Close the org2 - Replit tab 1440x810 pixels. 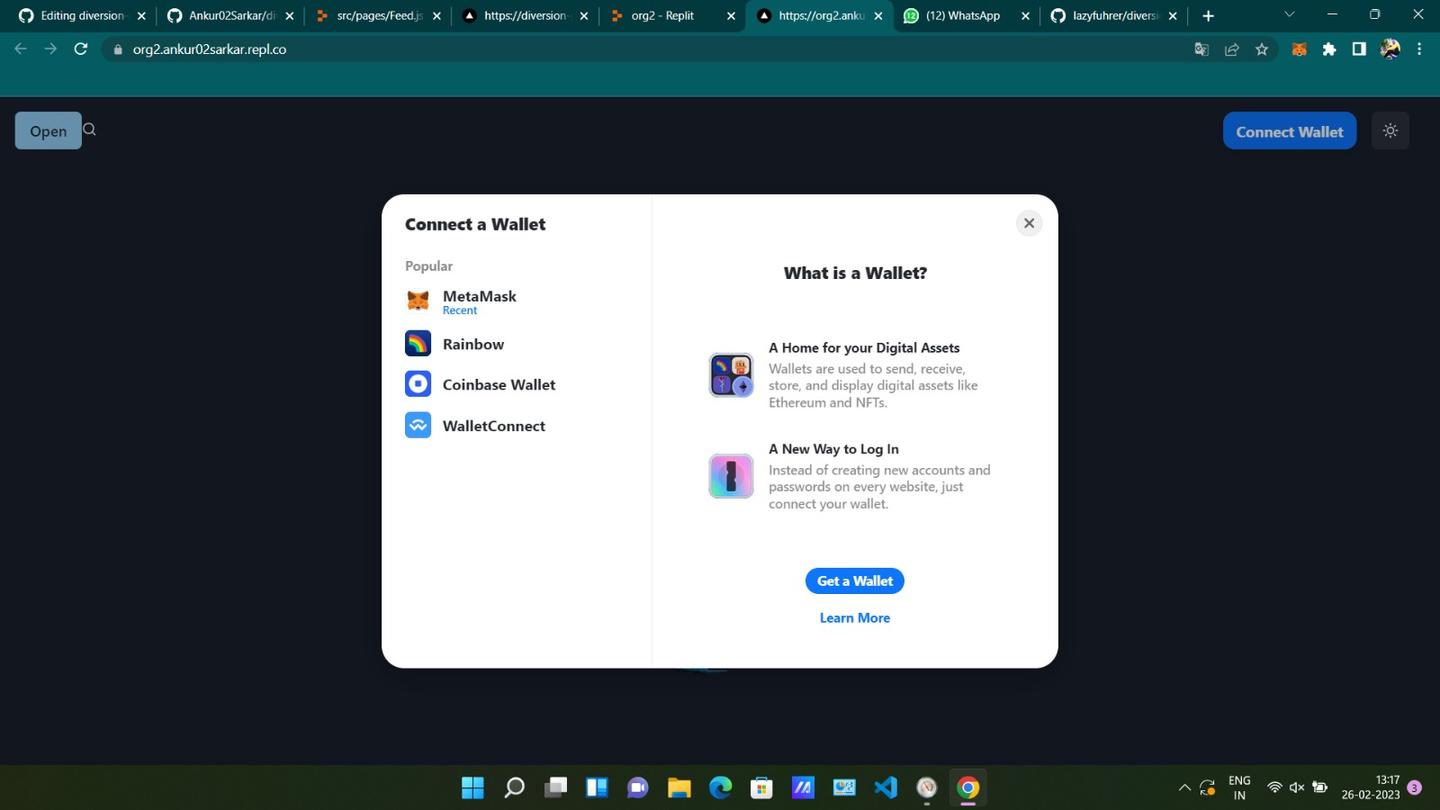[731, 16]
